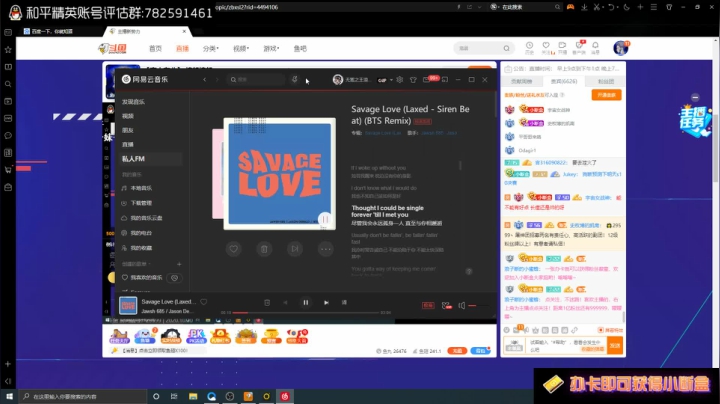Toggle lyrics display button in player bar

pyautogui.click(x=344, y=303)
